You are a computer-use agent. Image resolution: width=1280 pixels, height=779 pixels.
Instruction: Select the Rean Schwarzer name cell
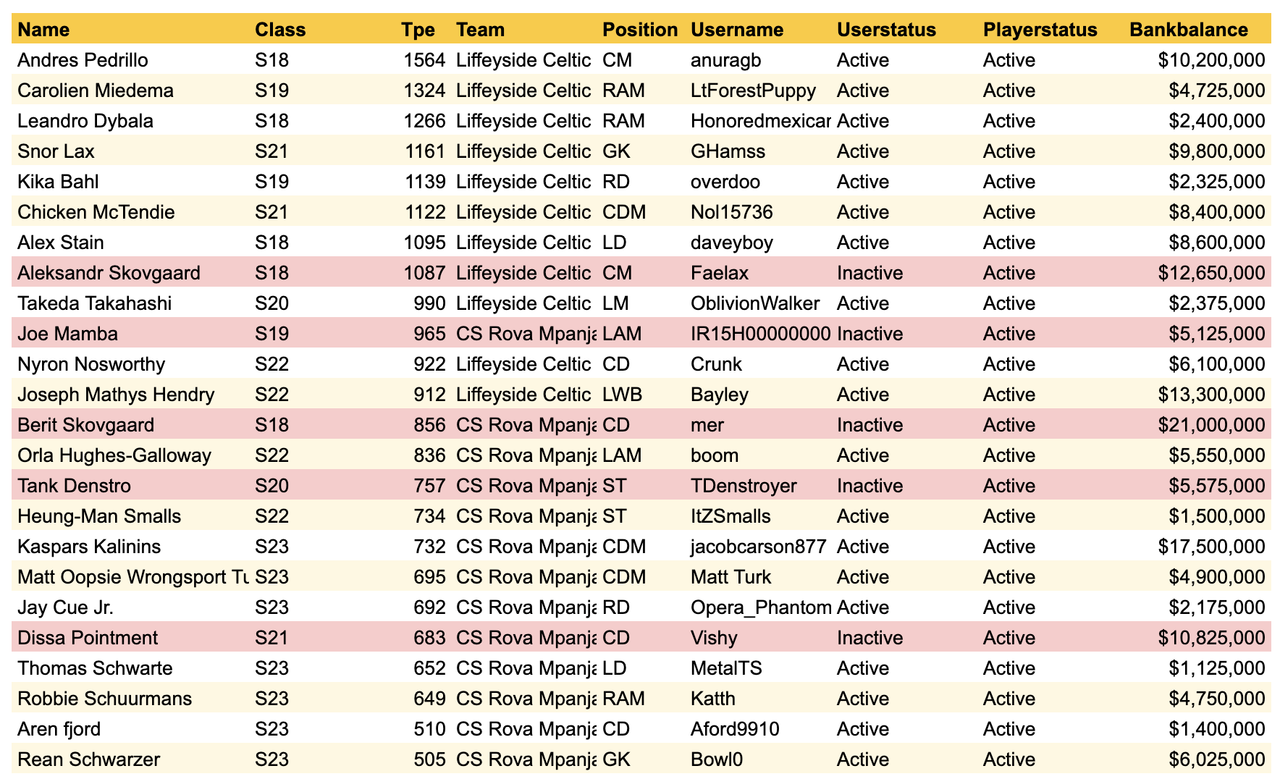tap(88, 759)
